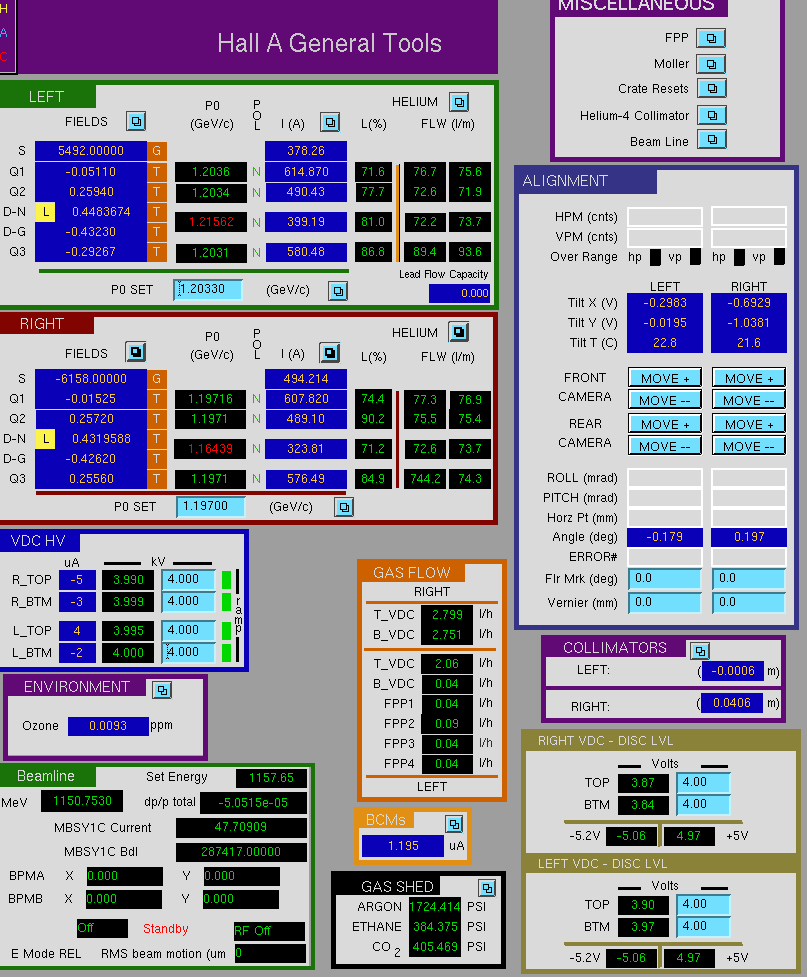Click the LEFT Angle (deg) value -0.179
The height and width of the screenshot is (977, 807).
point(665,537)
